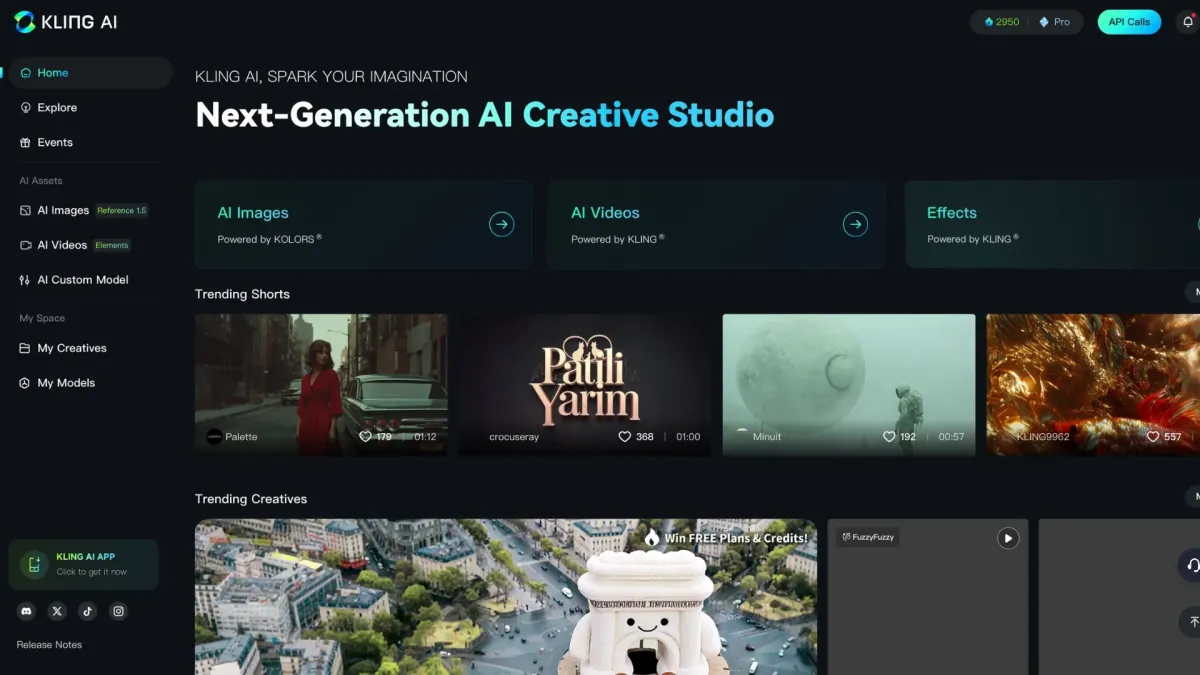Open the Effects card
1200x675 pixels.
(x=1052, y=224)
